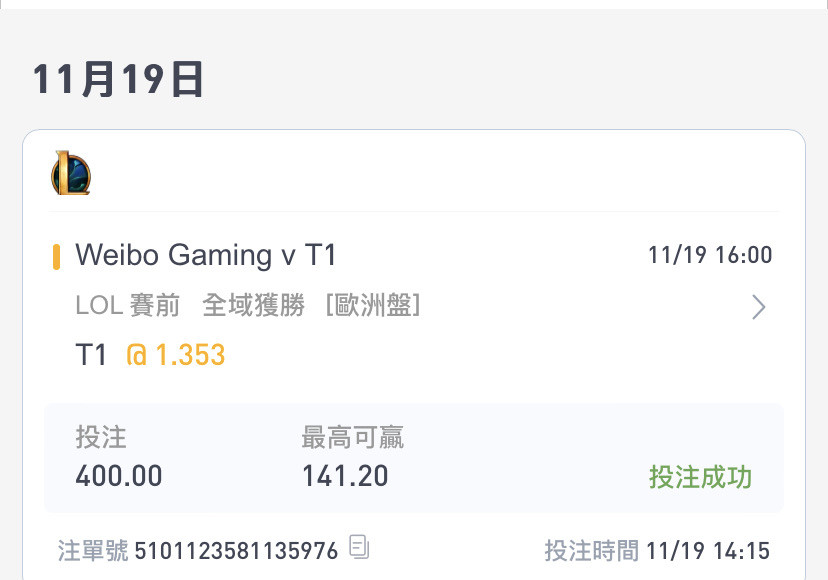Click the T1 pick name
The height and width of the screenshot is (580, 828).
tap(91, 354)
